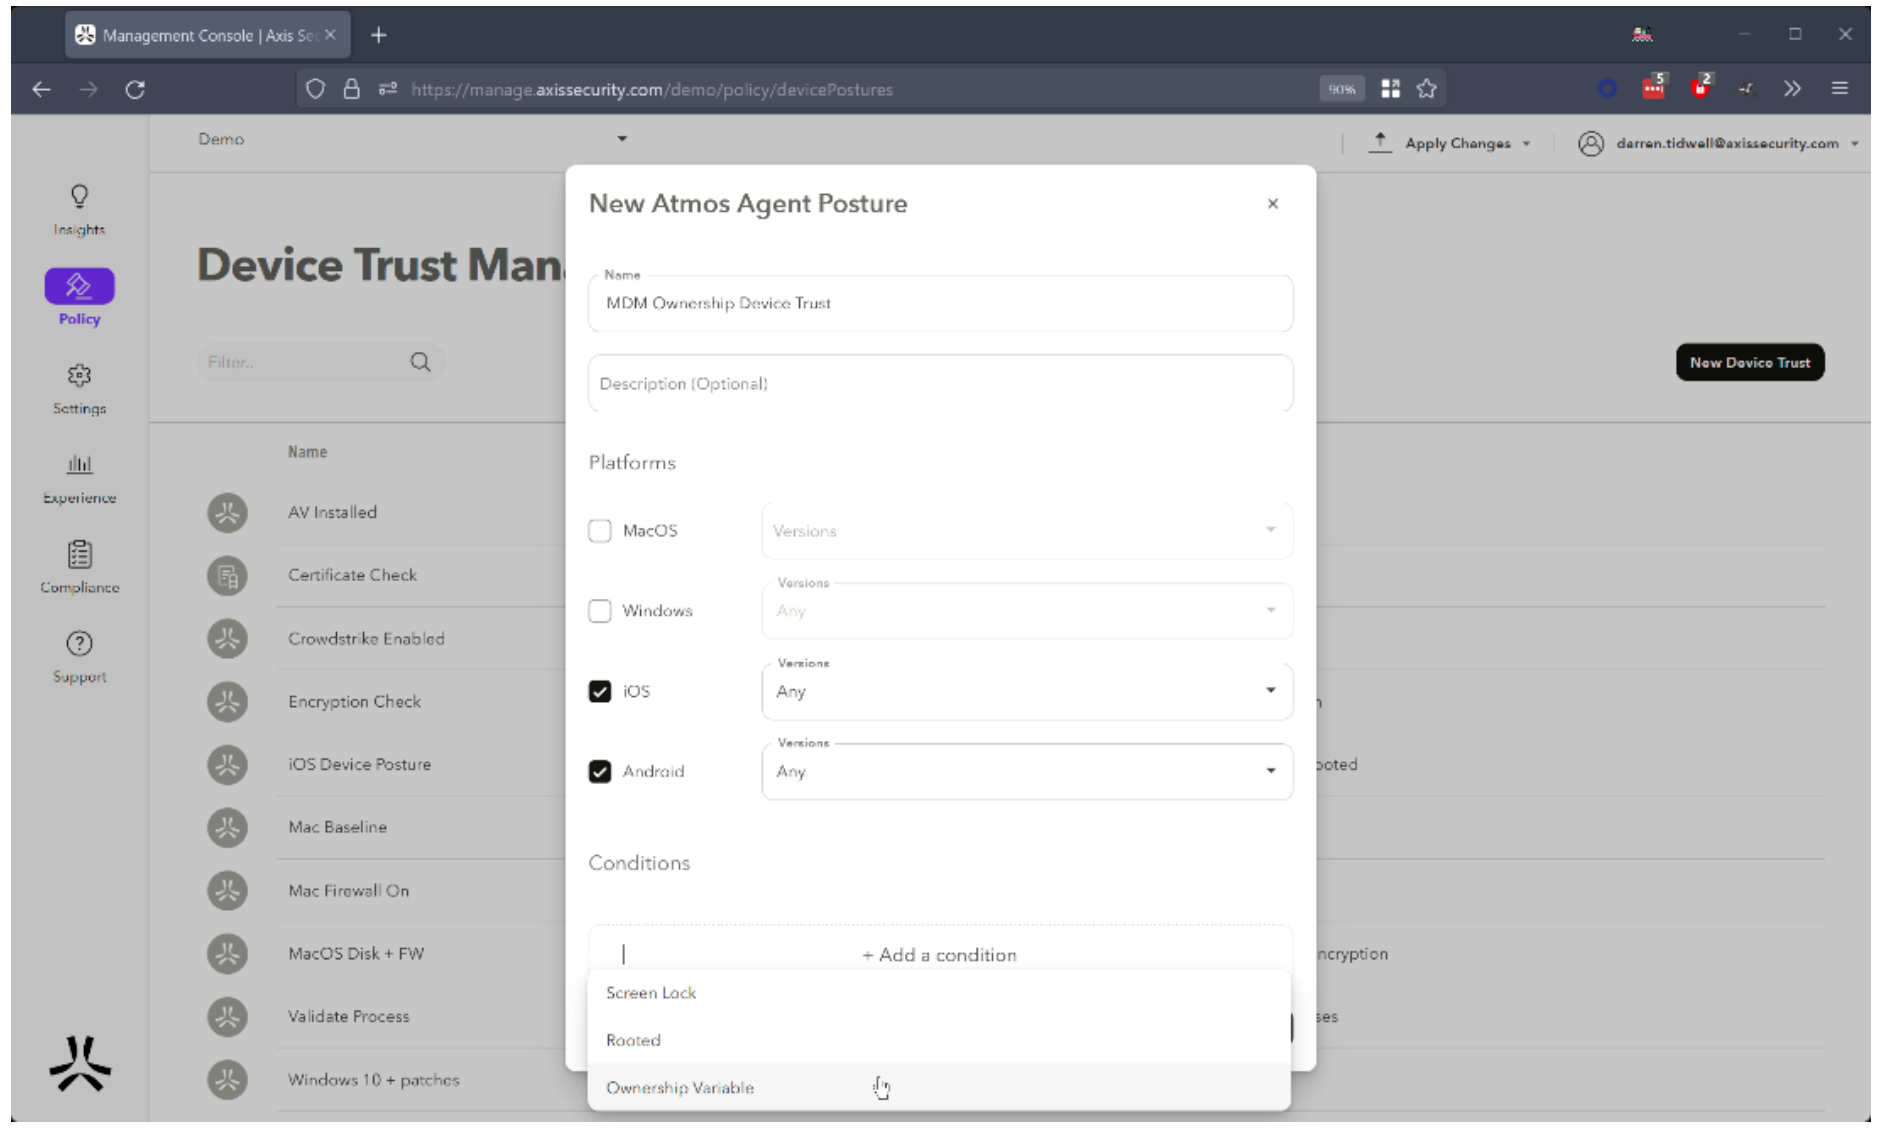
Task: Select Ownership Variable condition
Action: click(x=939, y=1087)
